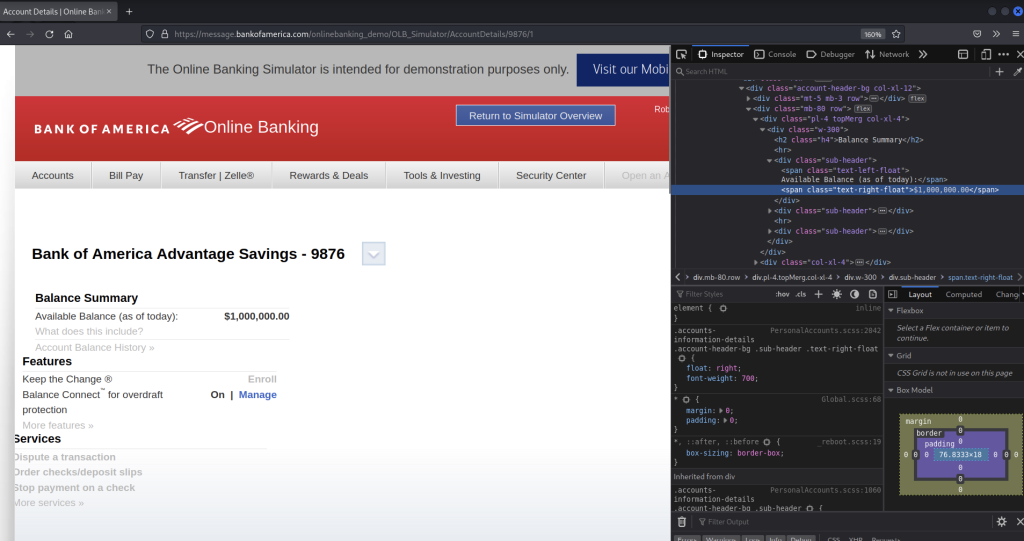
Task: Open console settings gear icon
Action: coord(1001,522)
